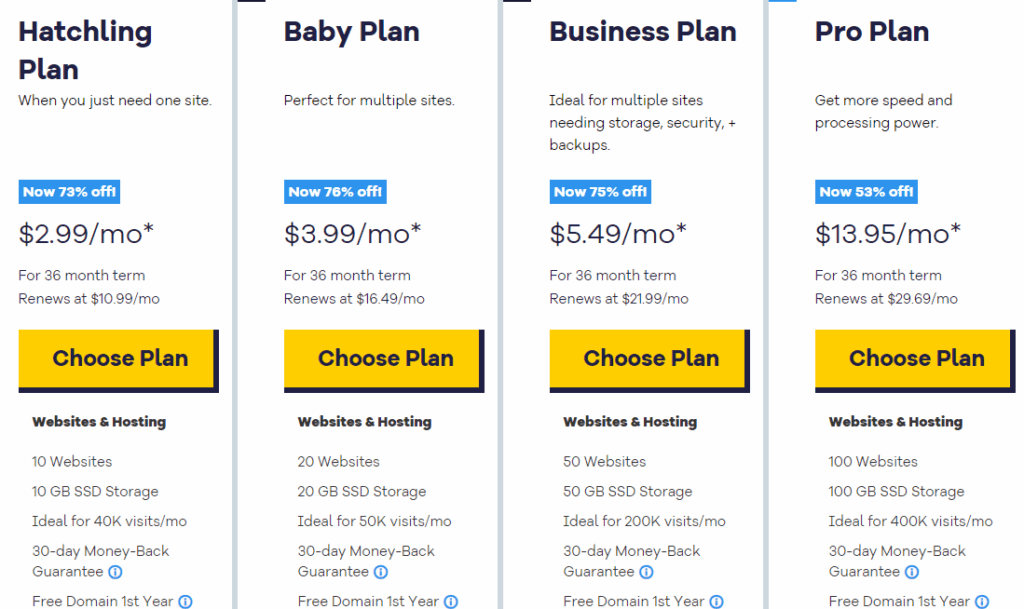Click the Business Plan heading
The image size is (1024, 609).
(643, 32)
